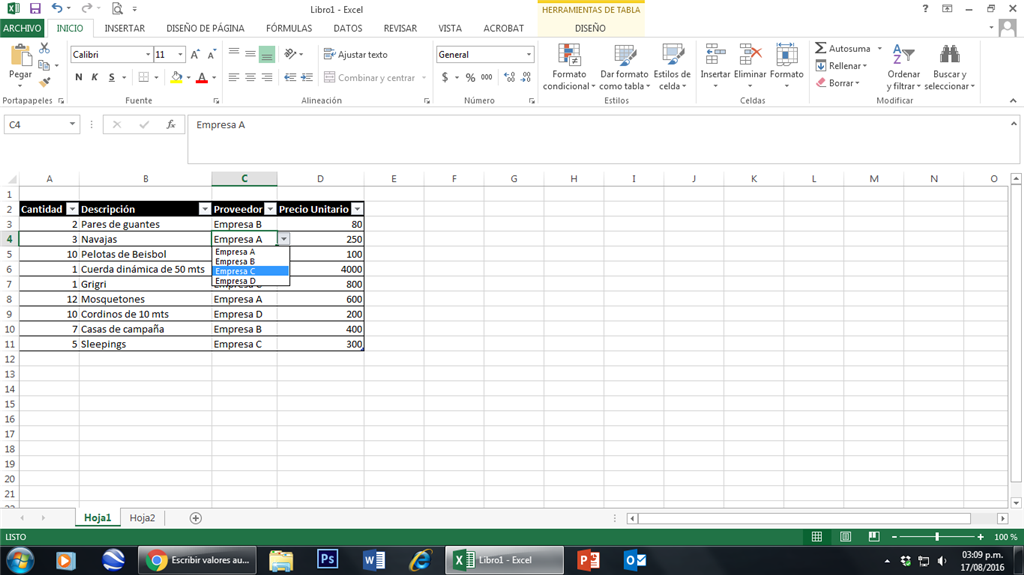Toggle Ajustar texto wrap
The height and width of the screenshot is (575, 1024).
coord(356,55)
